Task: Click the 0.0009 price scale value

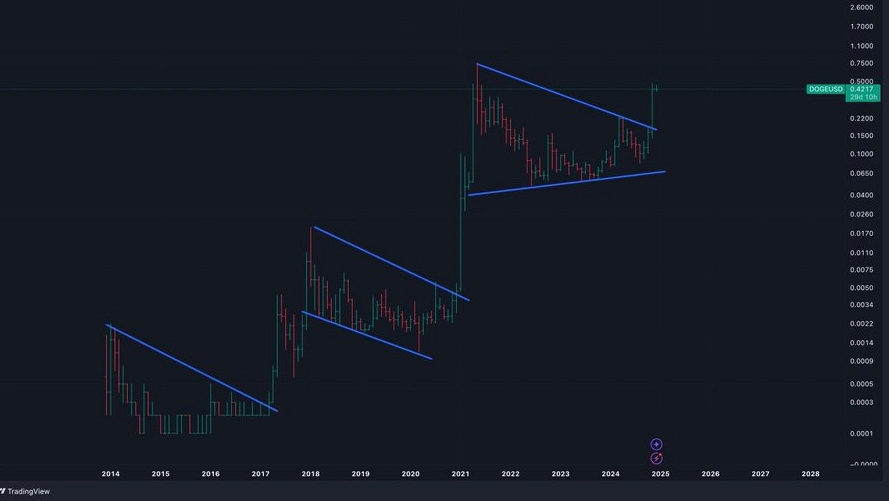Action: point(862,361)
